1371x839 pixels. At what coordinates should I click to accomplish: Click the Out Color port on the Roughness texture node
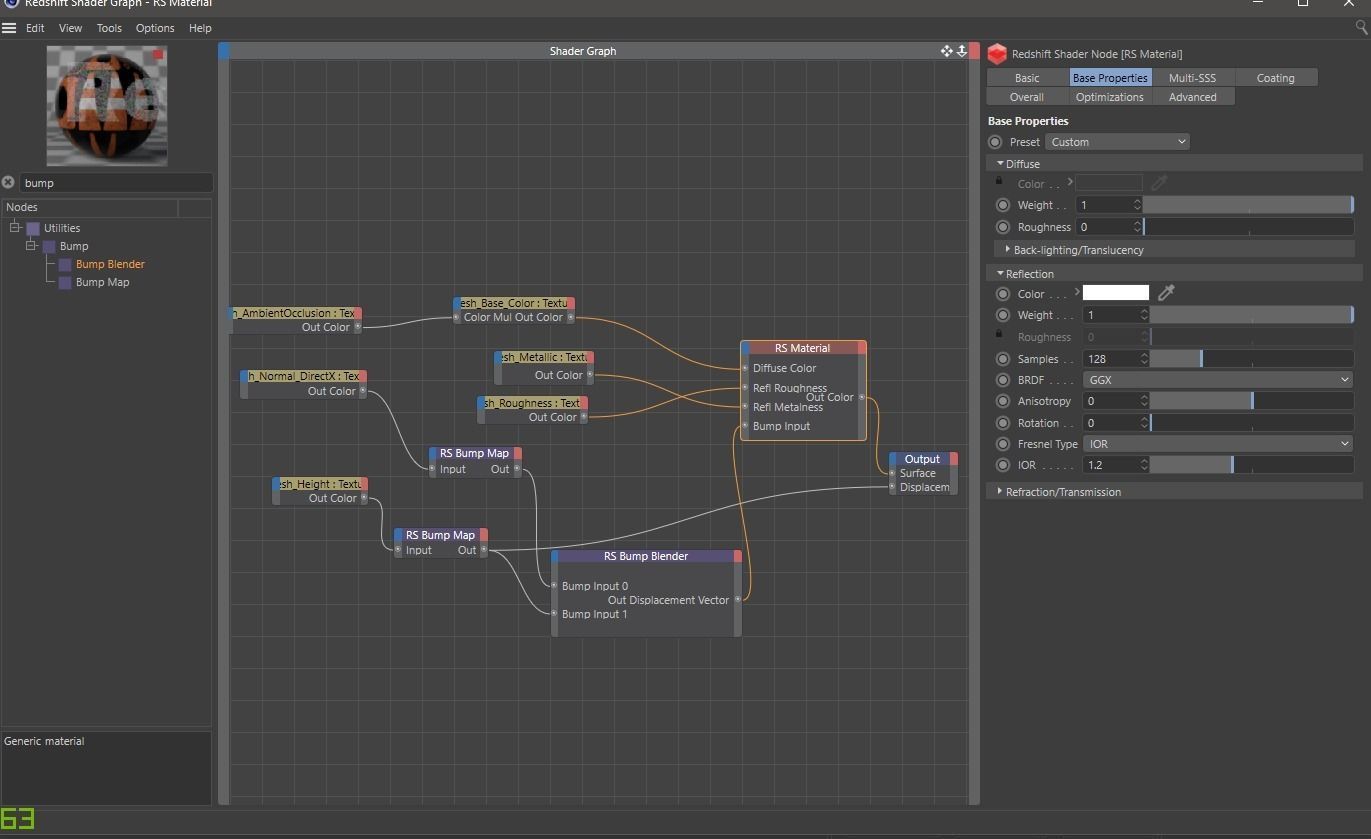coord(584,418)
